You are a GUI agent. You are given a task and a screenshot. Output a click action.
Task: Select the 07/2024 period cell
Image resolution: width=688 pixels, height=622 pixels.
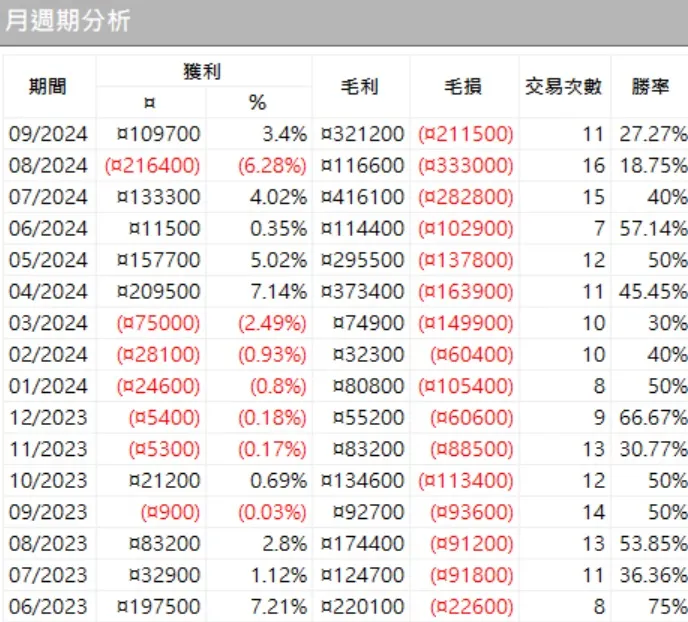(48, 197)
